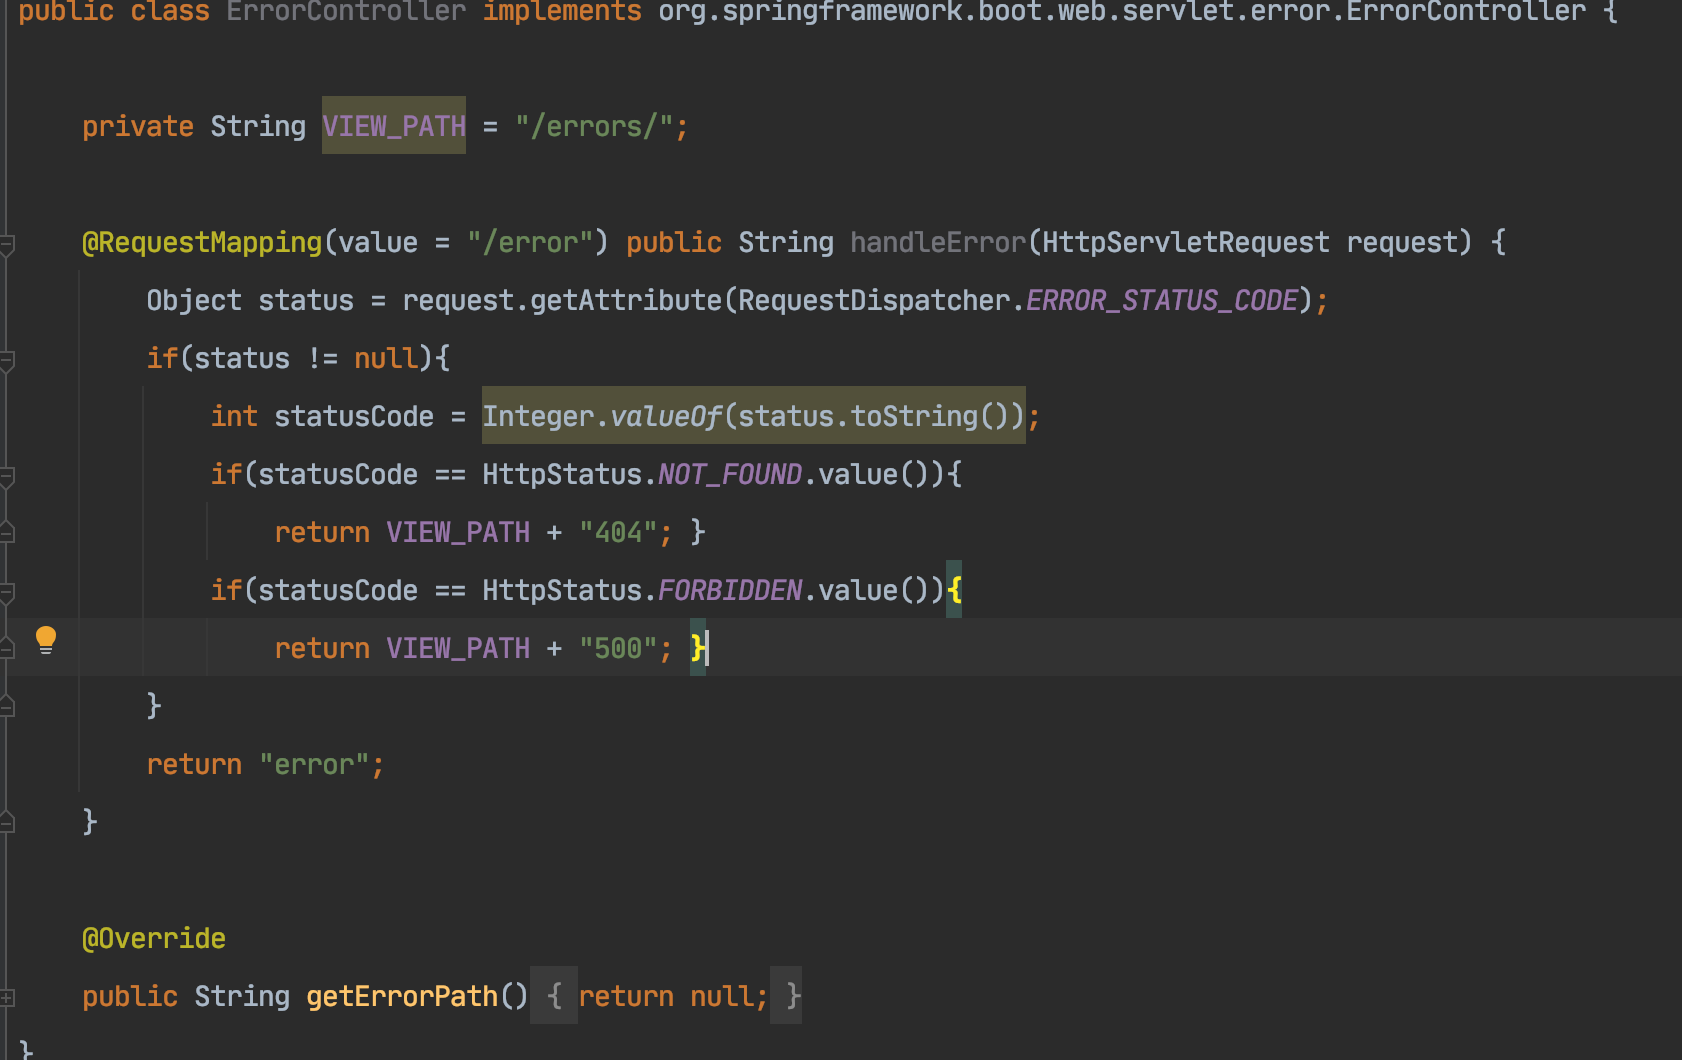Click the "error" string in the final return
Screen dimensions: 1682x1060
(x=314, y=764)
